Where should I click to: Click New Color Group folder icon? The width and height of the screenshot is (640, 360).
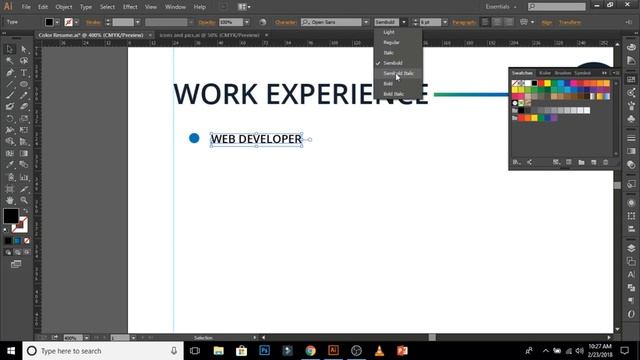[x=581, y=162]
